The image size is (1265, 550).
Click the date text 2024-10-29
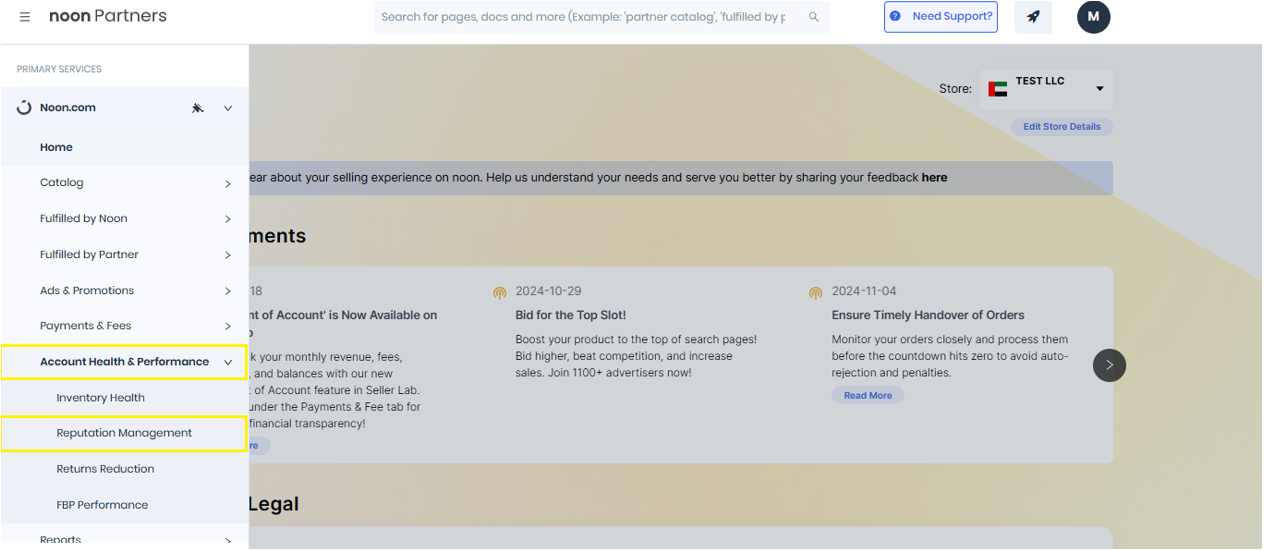tap(548, 292)
